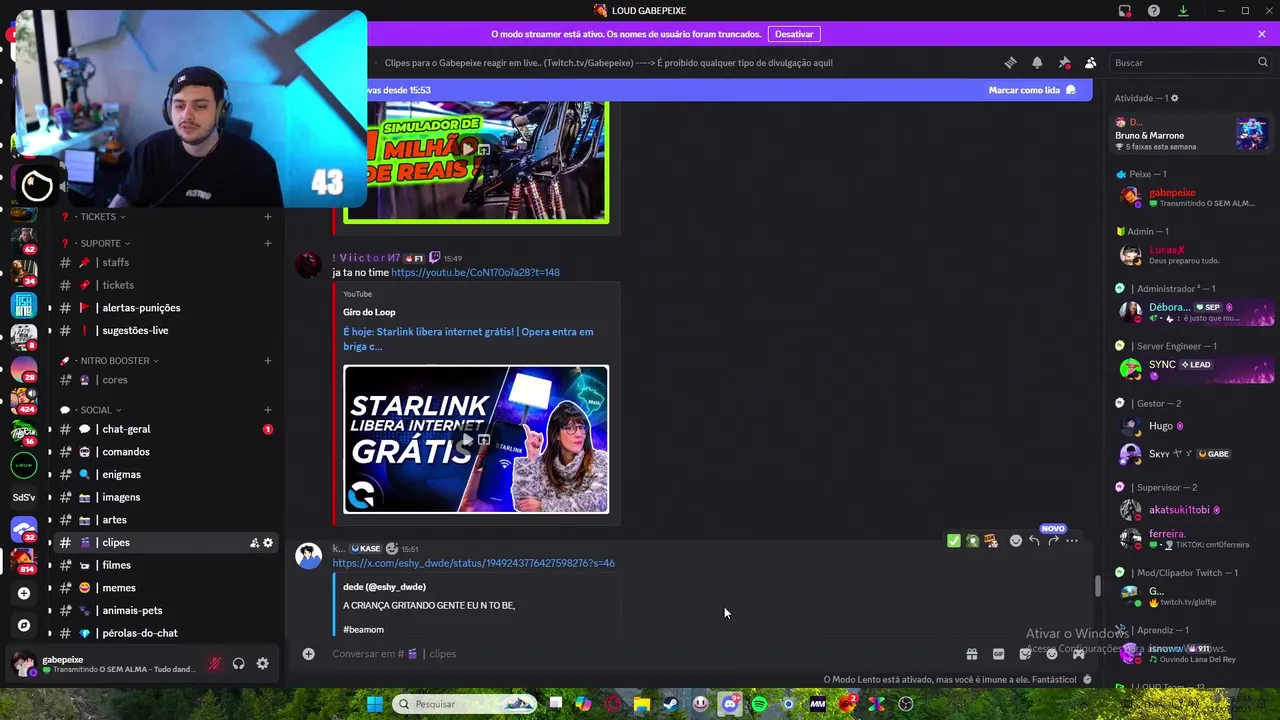Open the comandos channel
This screenshot has width=1280, height=720.
click(165, 452)
